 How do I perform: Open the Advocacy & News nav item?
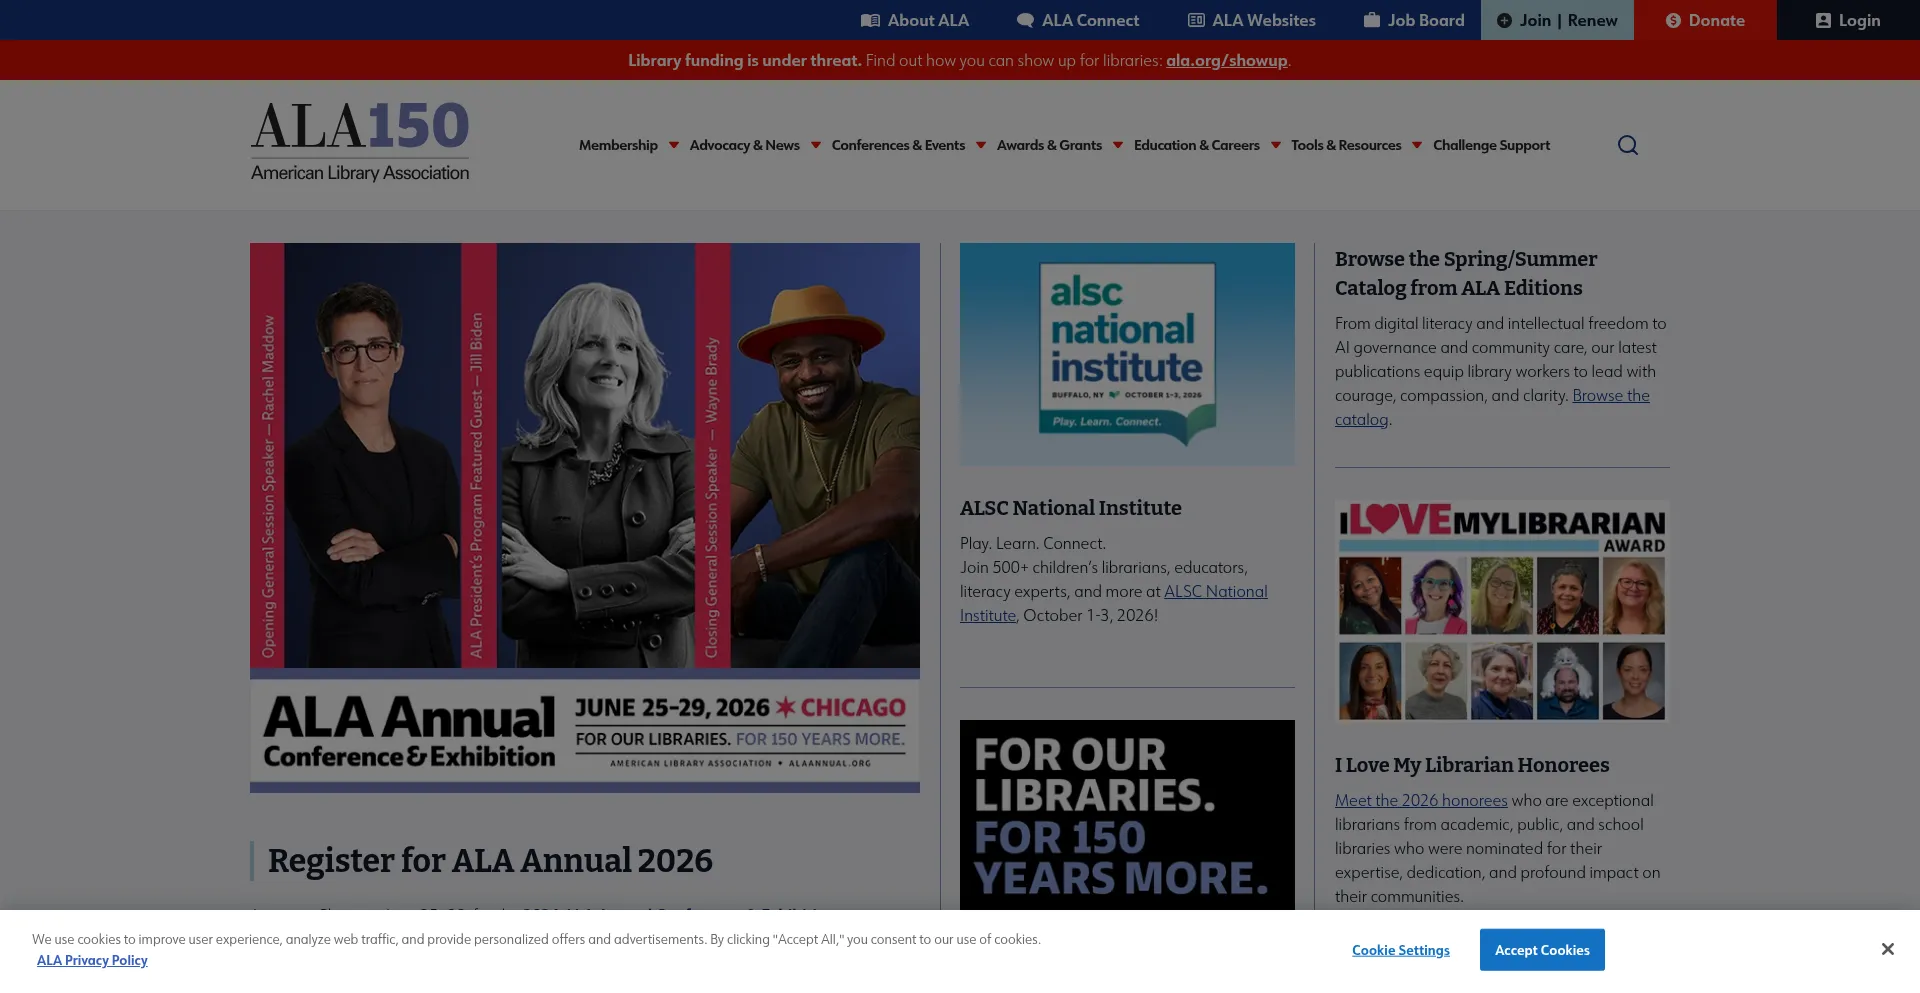coord(745,145)
